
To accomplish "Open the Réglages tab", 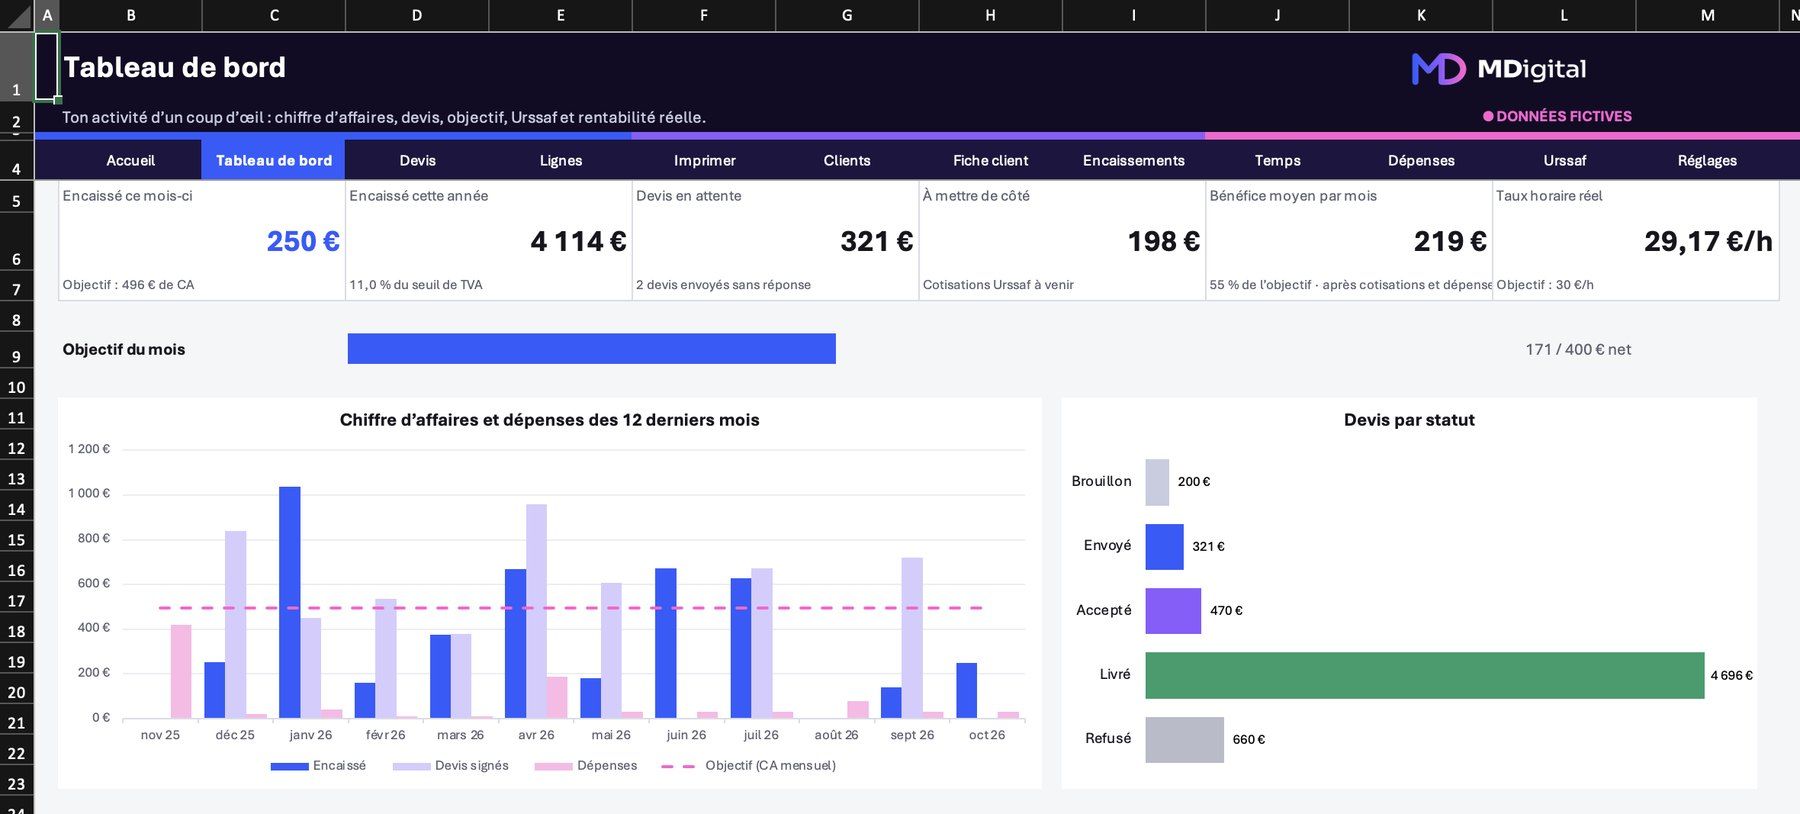I will coord(1707,160).
